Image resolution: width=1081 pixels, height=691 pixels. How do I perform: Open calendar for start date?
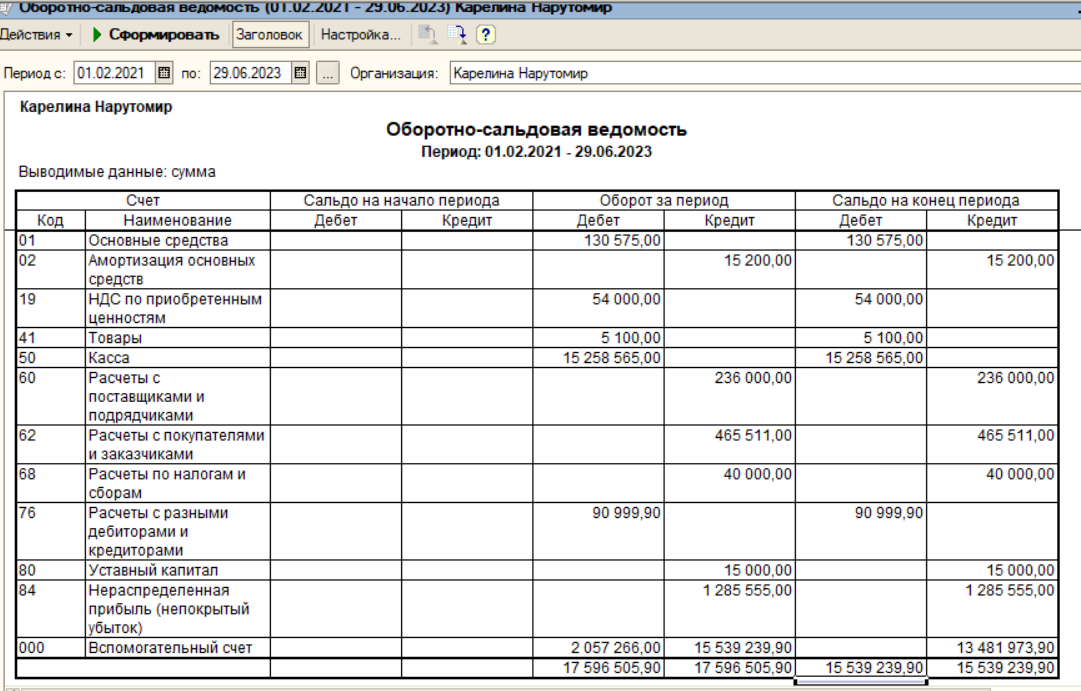[x=164, y=73]
